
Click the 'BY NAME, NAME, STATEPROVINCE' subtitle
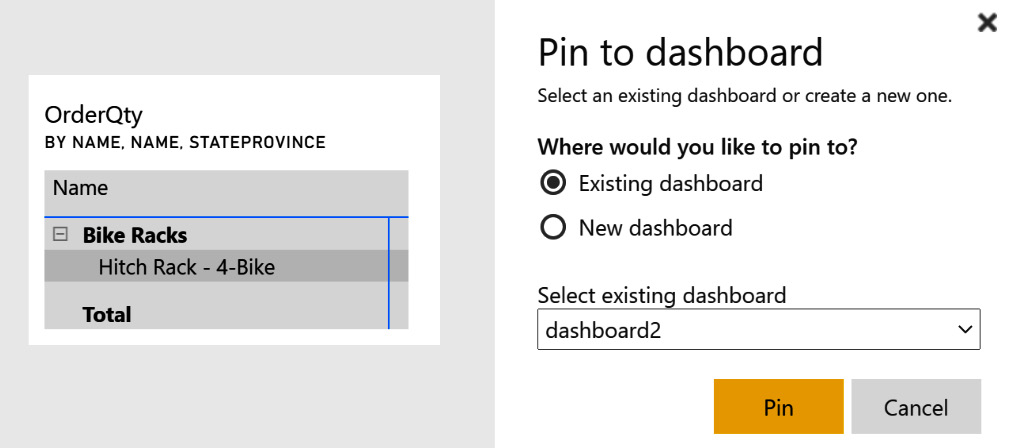[185, 143]
